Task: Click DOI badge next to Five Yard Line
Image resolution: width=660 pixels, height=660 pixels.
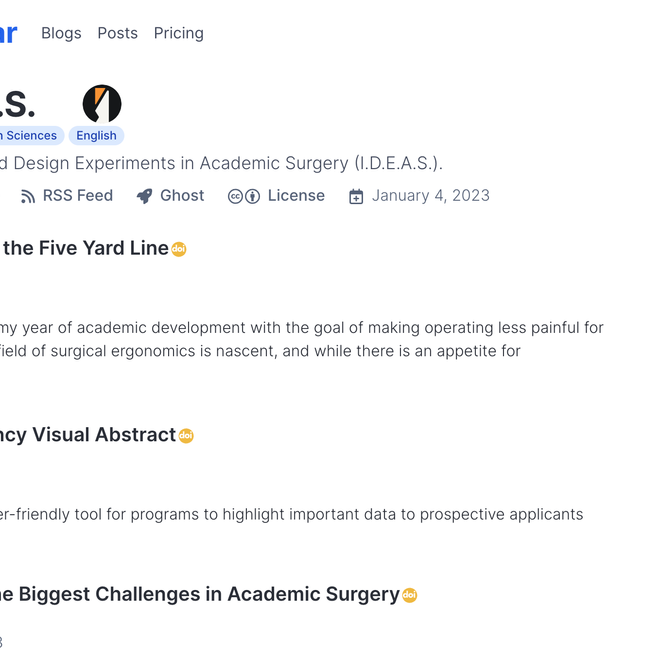Action: [179, 249]
